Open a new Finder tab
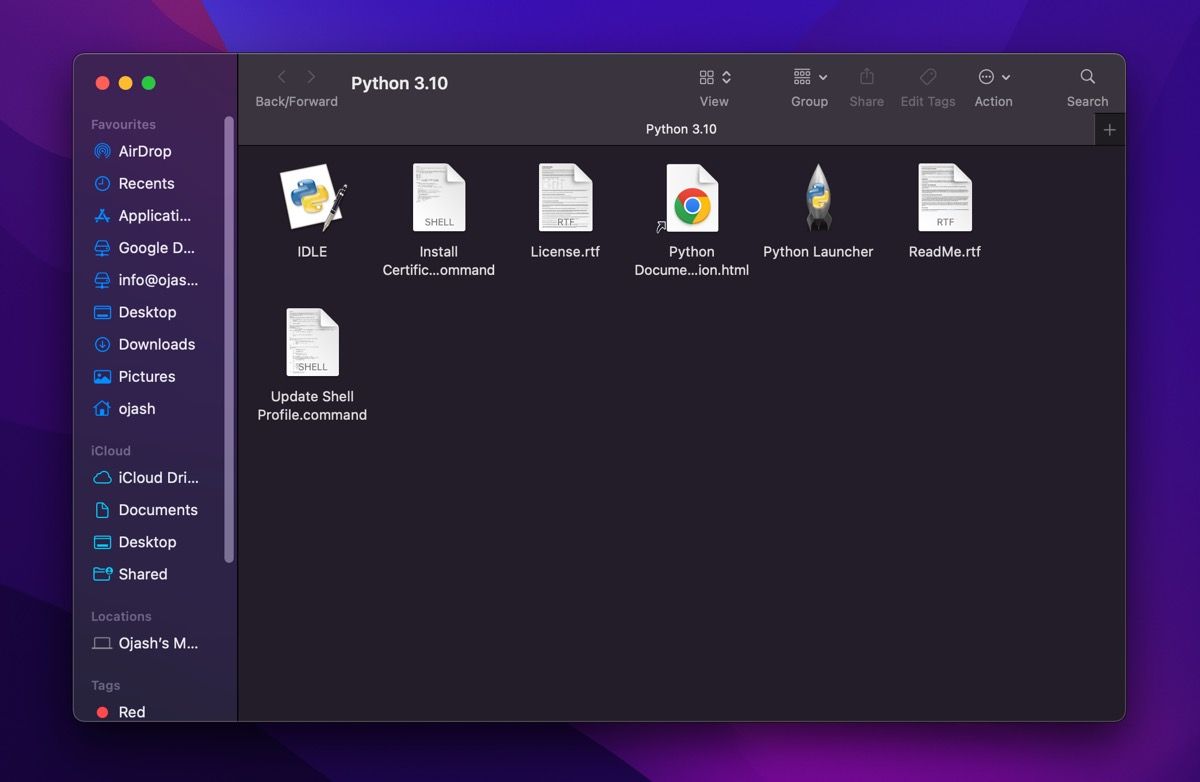This screenshot has width=1200, height=782. tap(1109, 129)
